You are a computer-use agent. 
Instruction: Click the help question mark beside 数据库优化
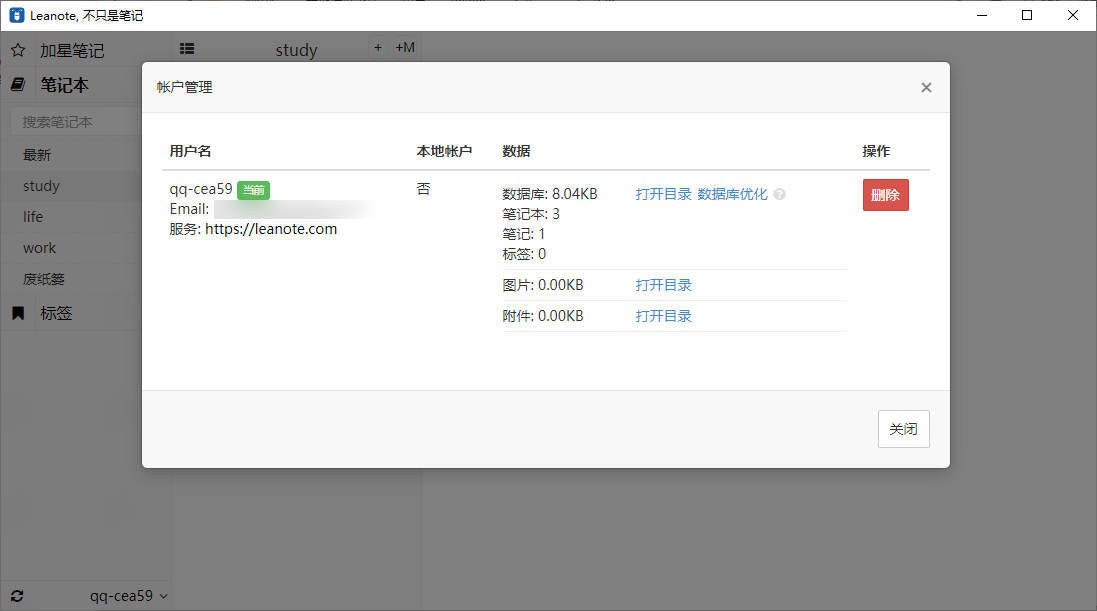(779, 194)
